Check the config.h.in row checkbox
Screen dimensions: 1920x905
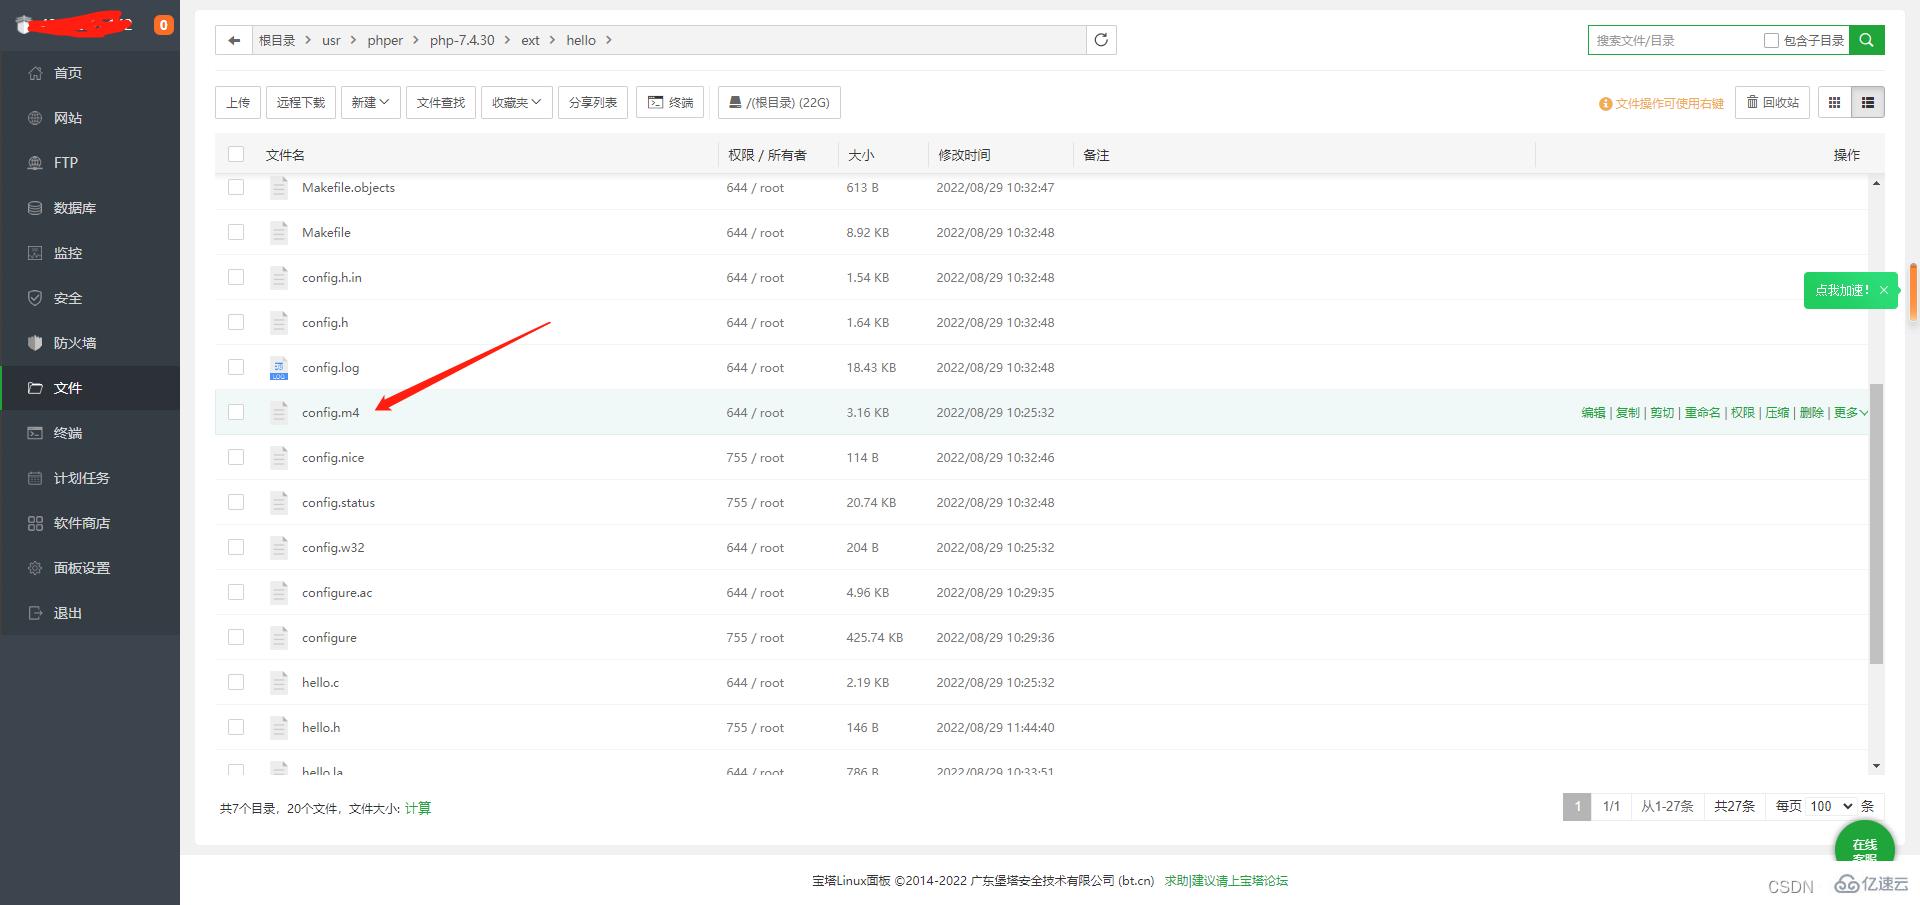236,277
